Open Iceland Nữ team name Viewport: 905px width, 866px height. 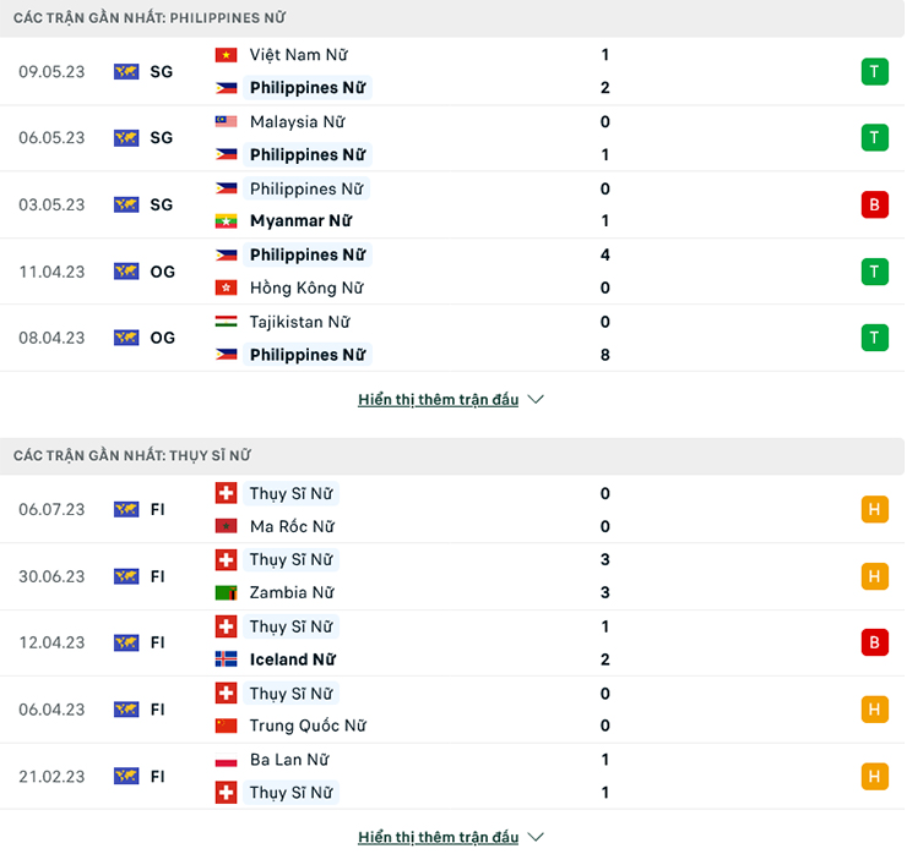[x=292, y=660]
